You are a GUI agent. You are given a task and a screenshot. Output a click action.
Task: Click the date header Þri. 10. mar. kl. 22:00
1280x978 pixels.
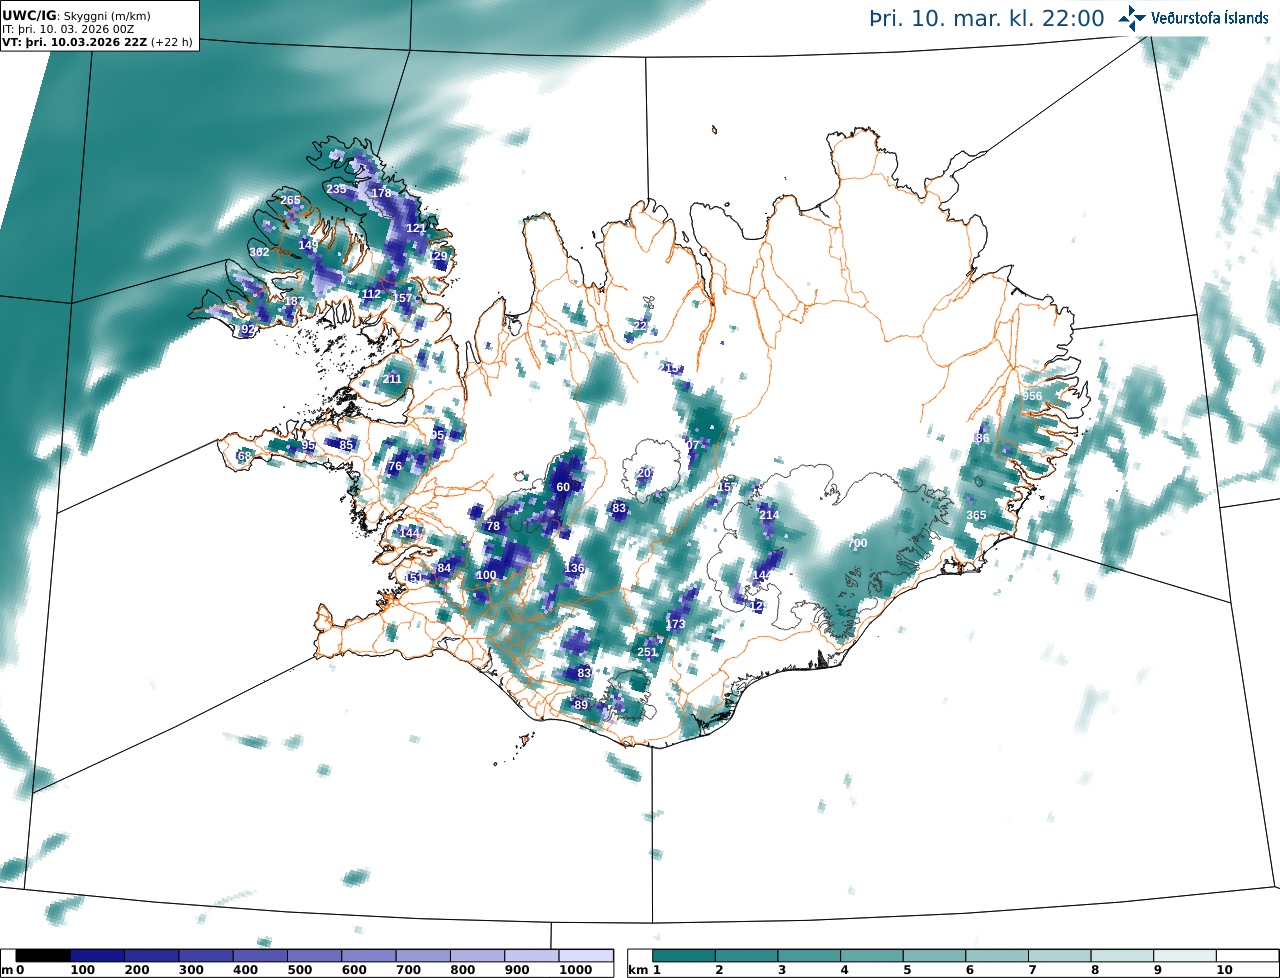pos(987,19)
